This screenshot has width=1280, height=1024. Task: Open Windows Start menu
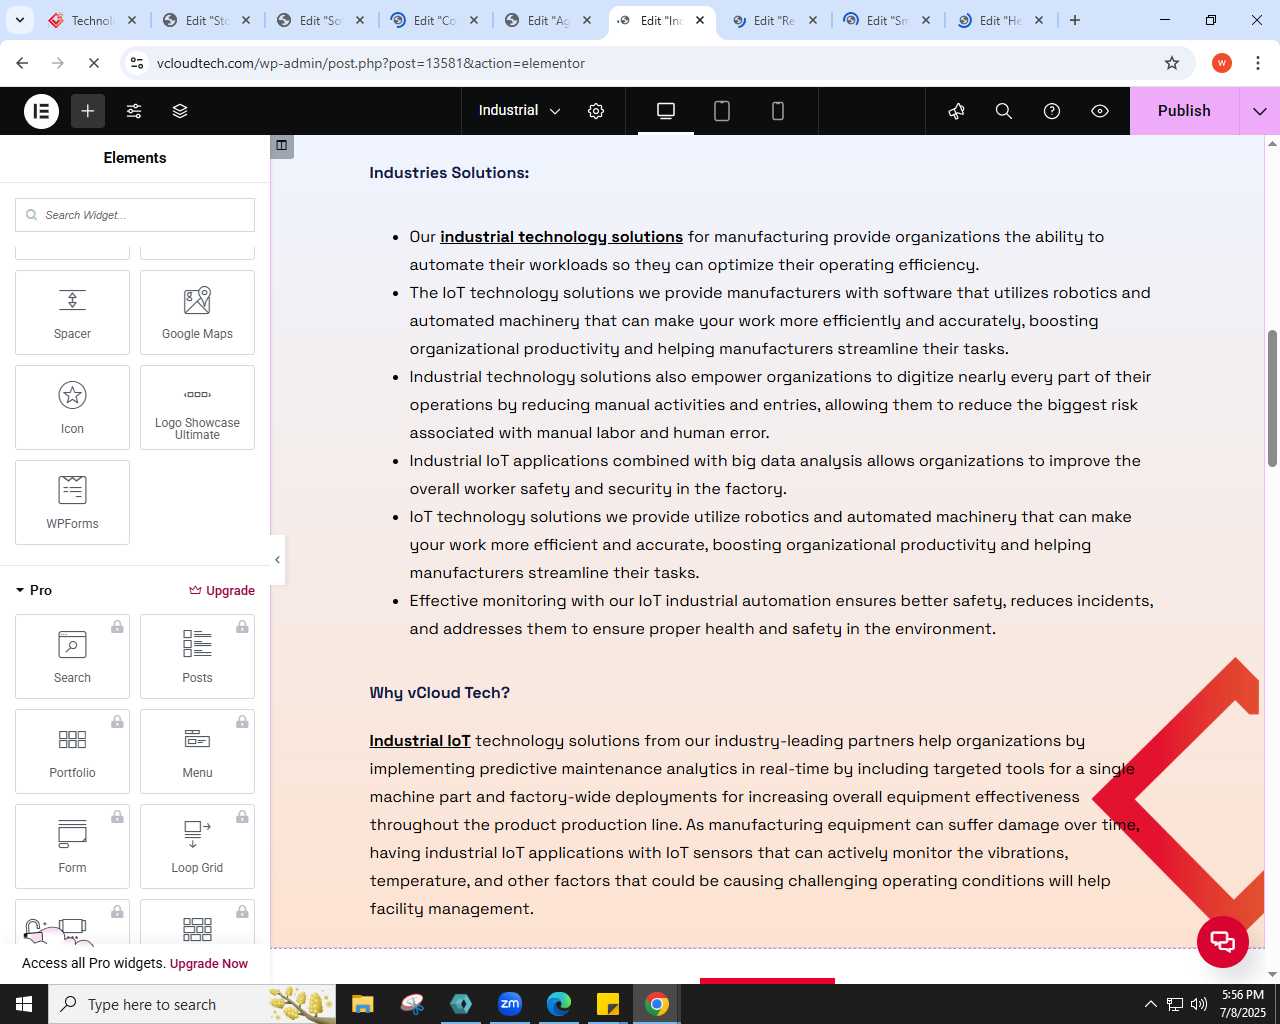24,1004
